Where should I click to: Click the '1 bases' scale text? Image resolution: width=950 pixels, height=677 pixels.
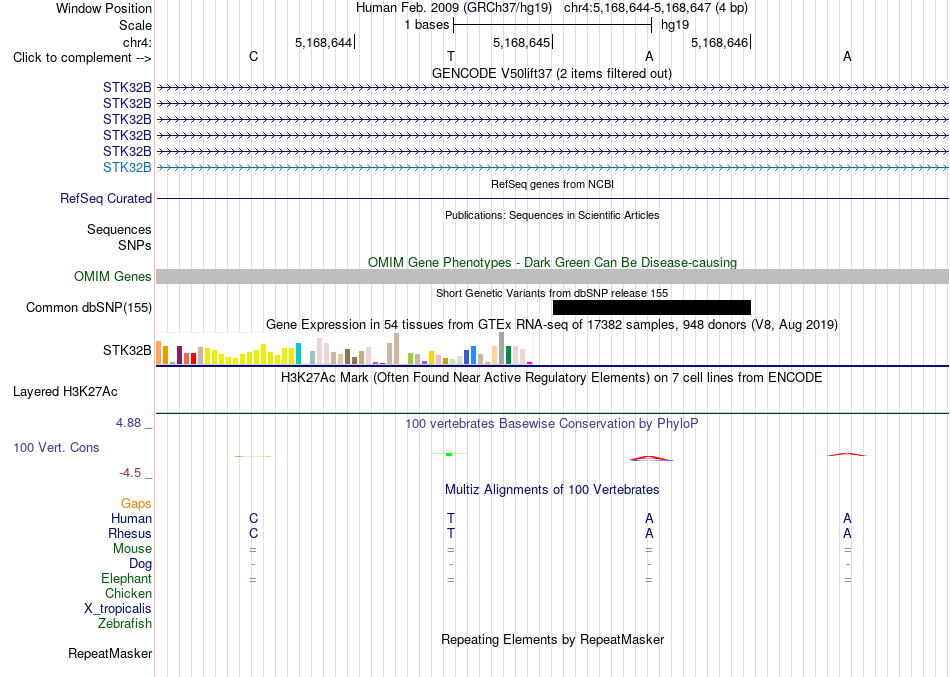pyautogui.click(x=427, y=25)
